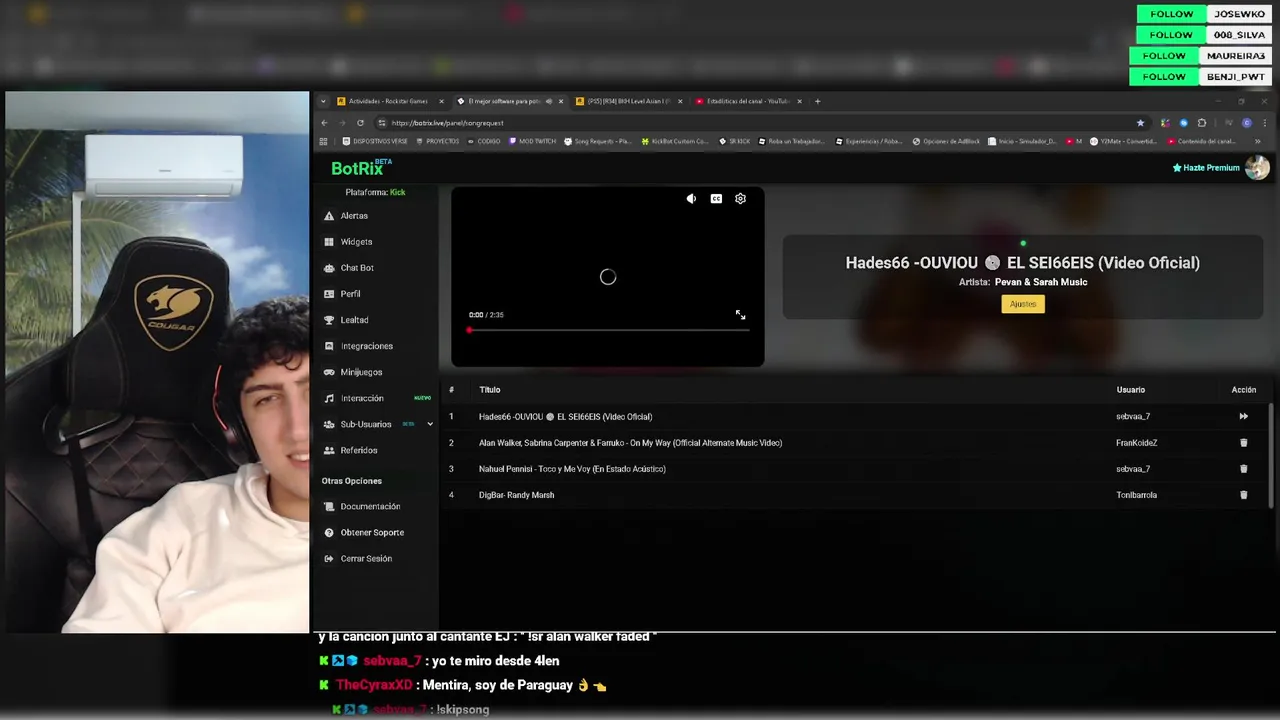
Task: Open the MOD TWITCH bookmark
Action: point(533,141)
